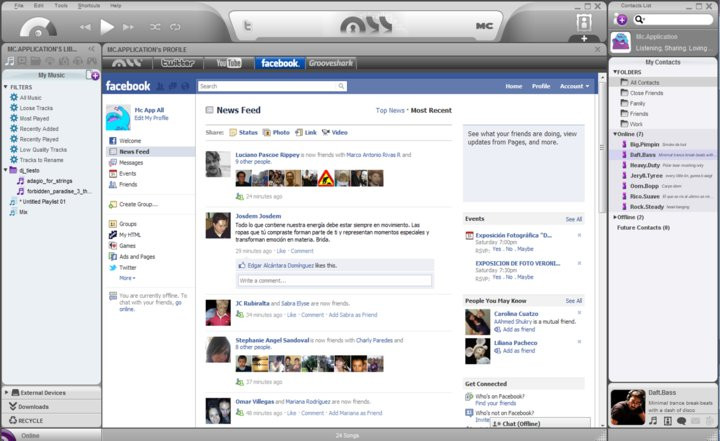This screenshot has height=441, width=720.
Task: Click the speaker icon above the plus tab
Action: pos(584,22)
